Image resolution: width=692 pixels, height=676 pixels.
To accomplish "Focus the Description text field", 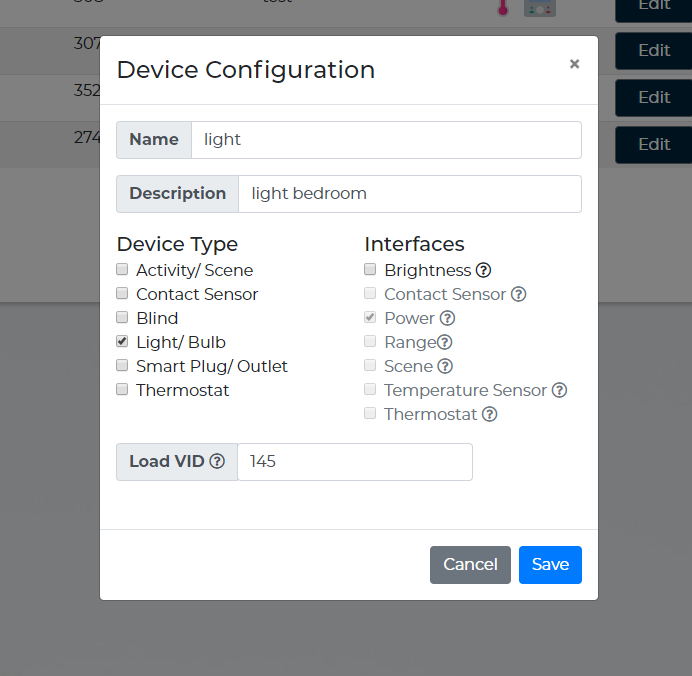I will [x=409, y=194].
